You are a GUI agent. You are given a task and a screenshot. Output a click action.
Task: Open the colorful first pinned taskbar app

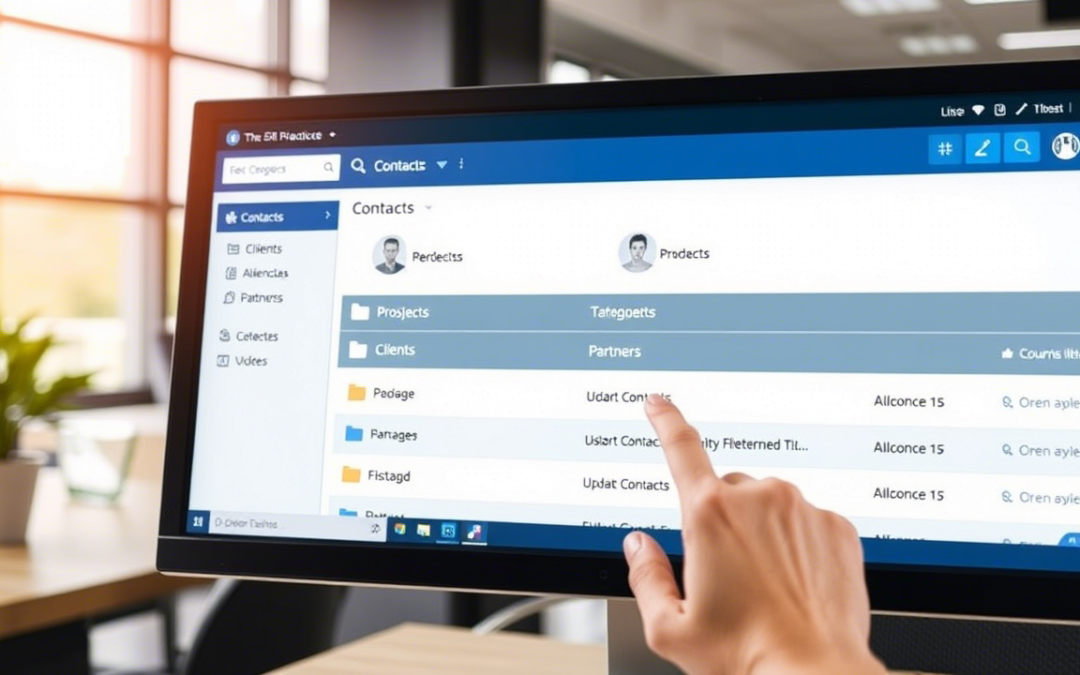click(399, 529)
